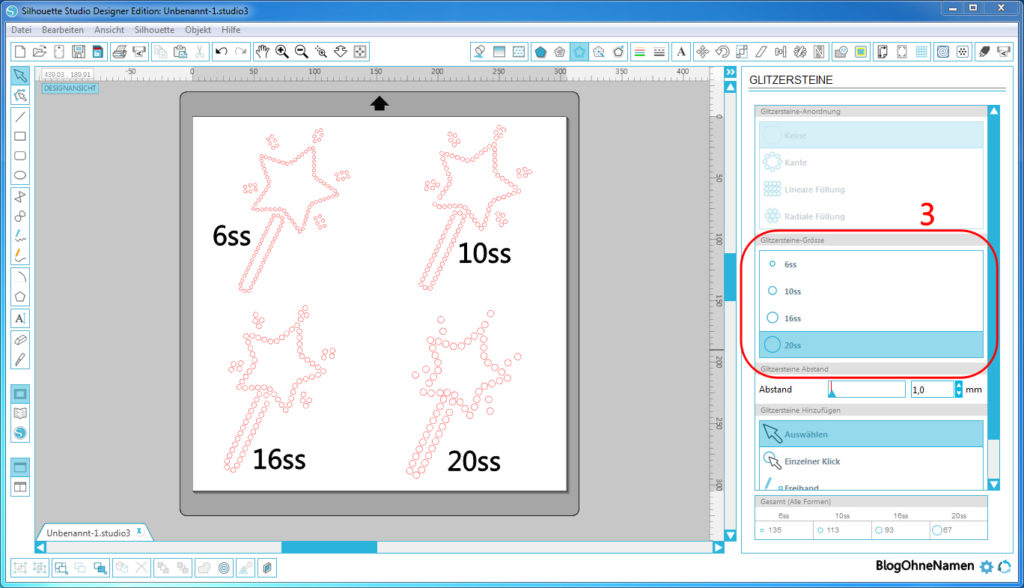Open the Datei menu

click(x=21, y=30)
